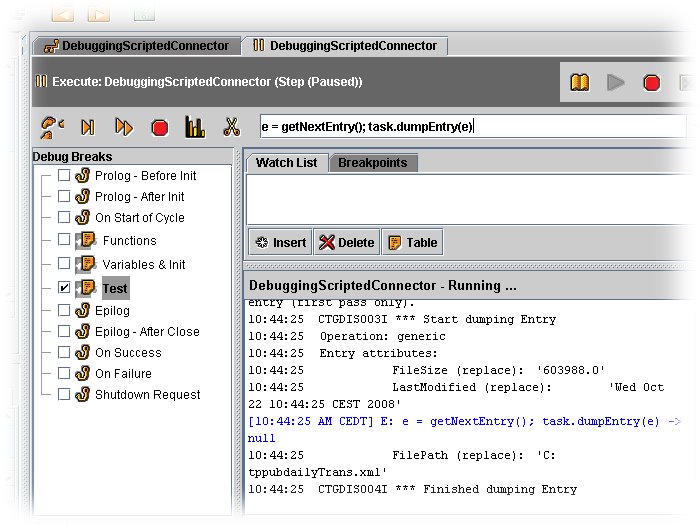700x528 pixels.
Task: Enable On Failure breakpoint checkbox
Action: [64, 373]
